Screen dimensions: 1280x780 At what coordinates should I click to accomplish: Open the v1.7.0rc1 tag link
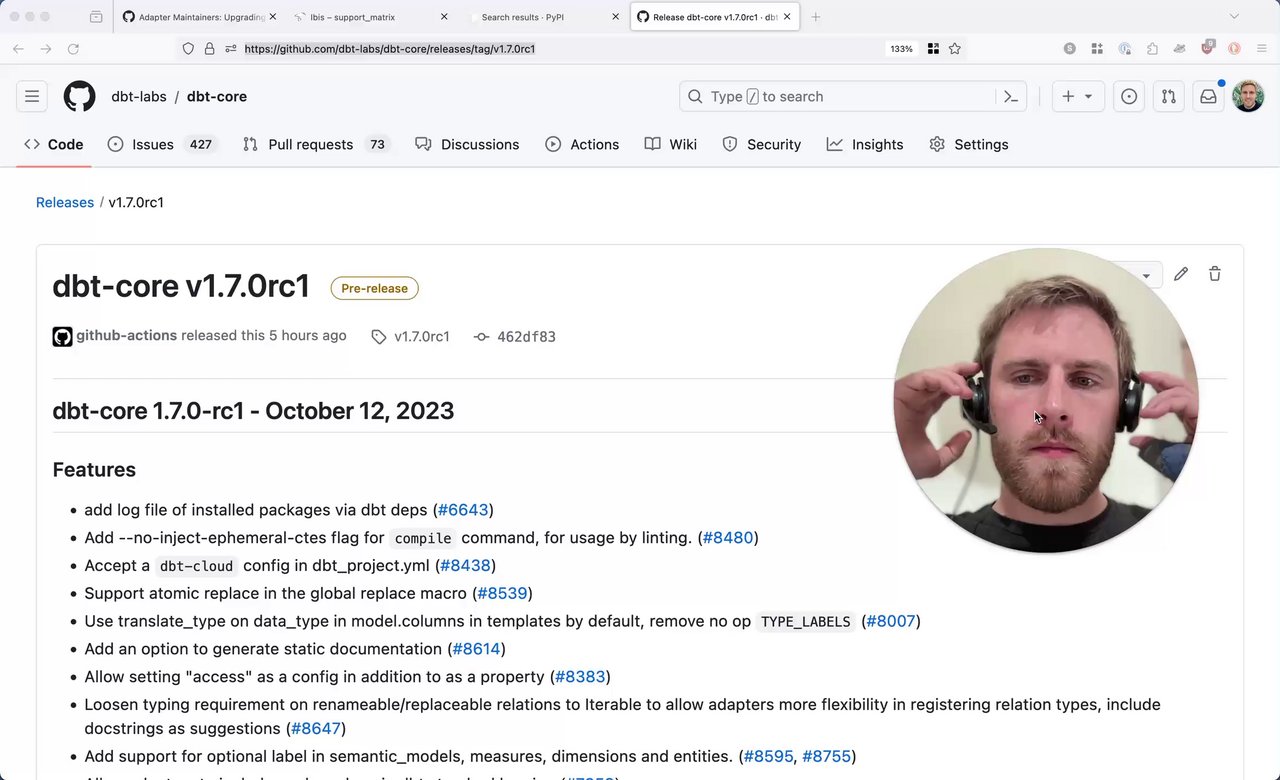[x=410, y=336]
